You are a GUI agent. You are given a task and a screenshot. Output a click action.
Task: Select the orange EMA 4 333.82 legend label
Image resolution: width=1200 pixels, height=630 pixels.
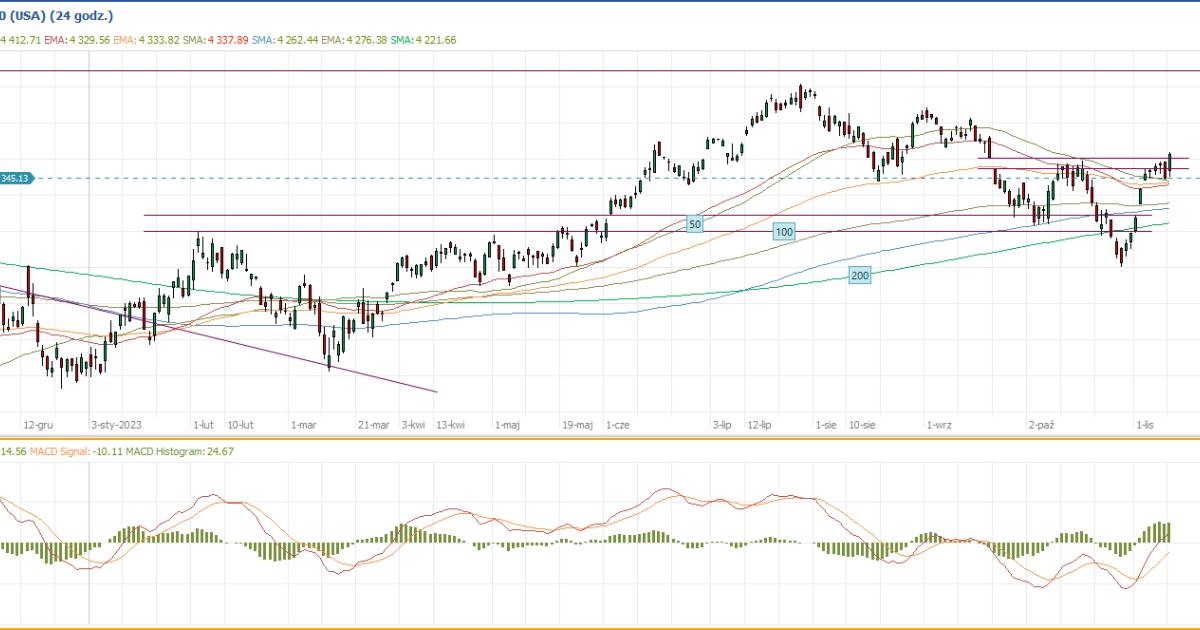(147, 40)
